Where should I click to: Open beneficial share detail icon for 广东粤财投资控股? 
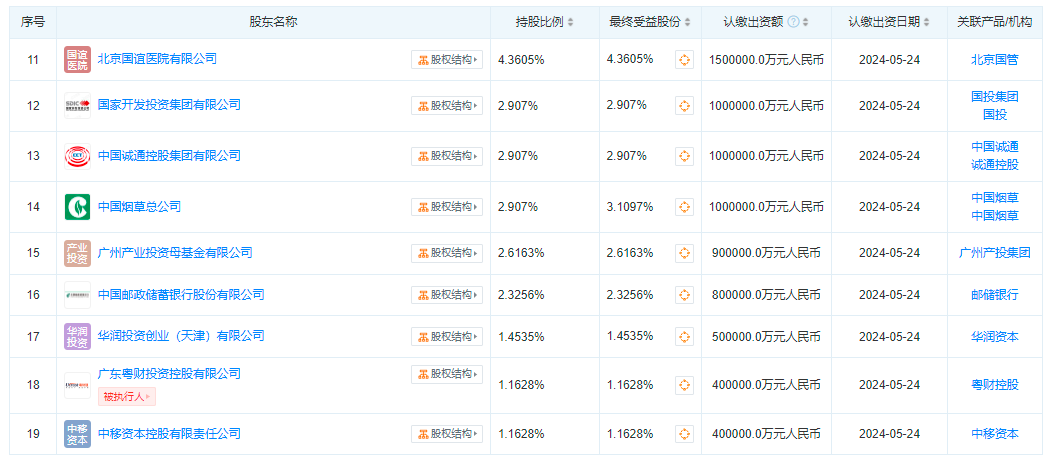click(x=684, y=385)
